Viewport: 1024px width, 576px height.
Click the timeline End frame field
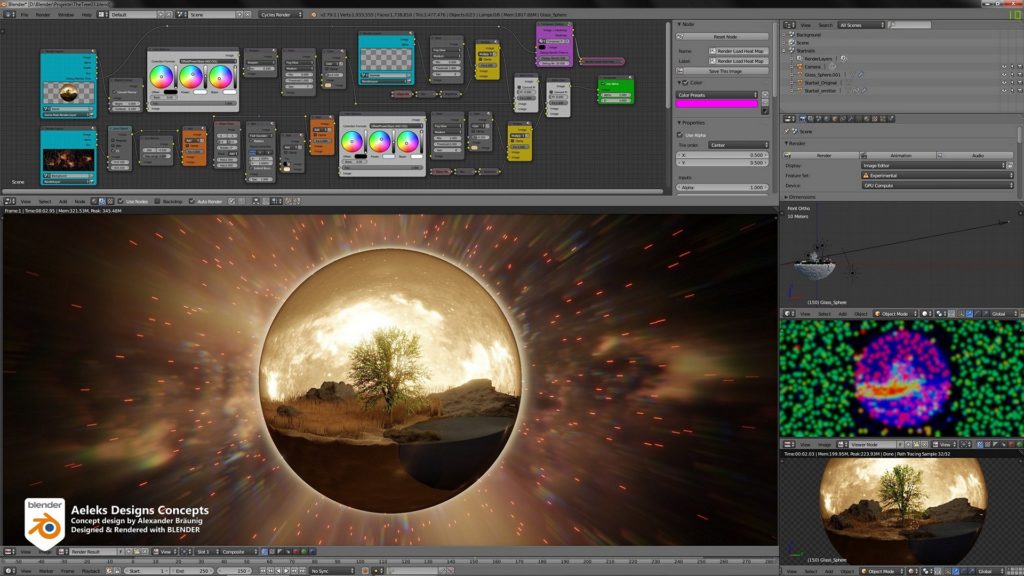pos(193,571)
